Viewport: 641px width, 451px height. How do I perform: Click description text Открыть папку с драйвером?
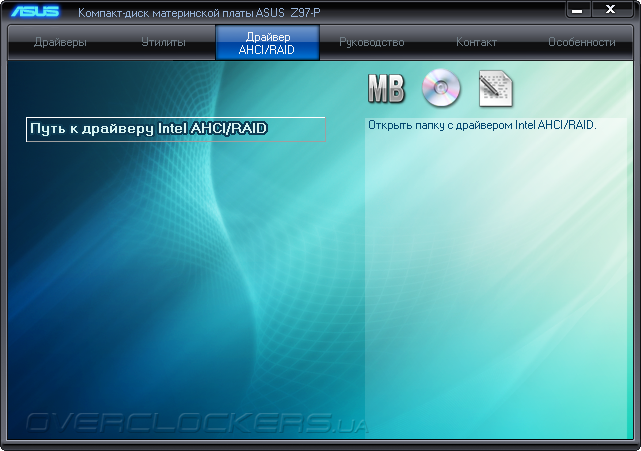(440, 125)
